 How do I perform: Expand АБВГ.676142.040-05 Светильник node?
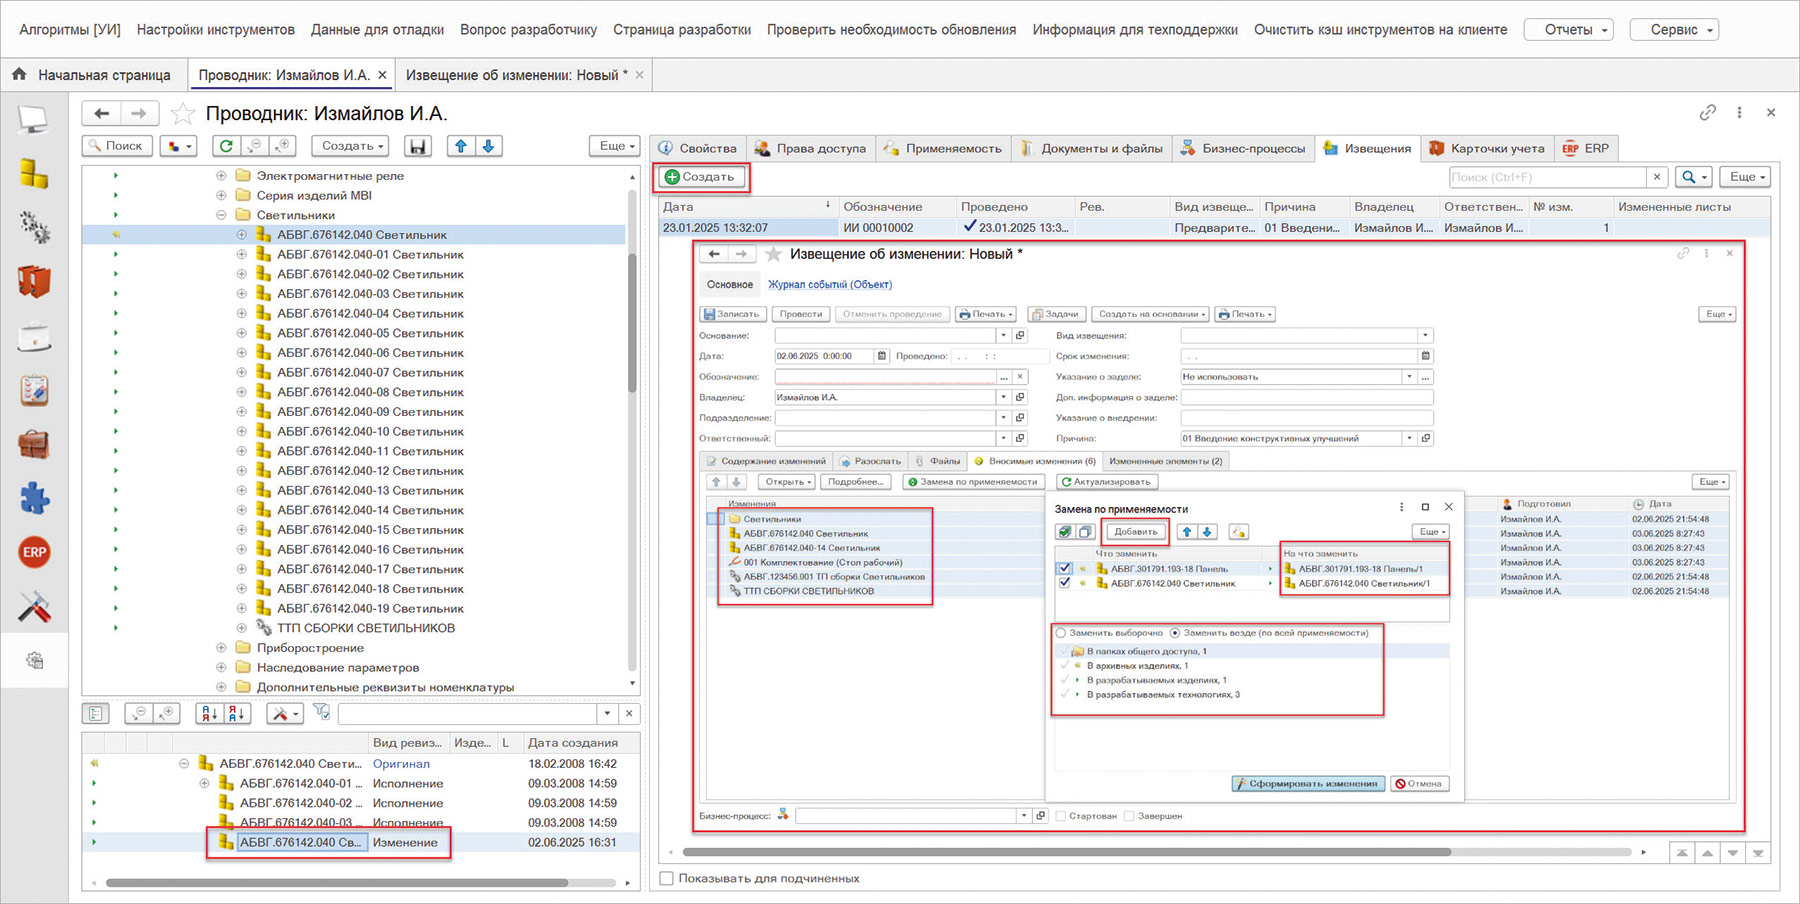click(x=241, y=333)
